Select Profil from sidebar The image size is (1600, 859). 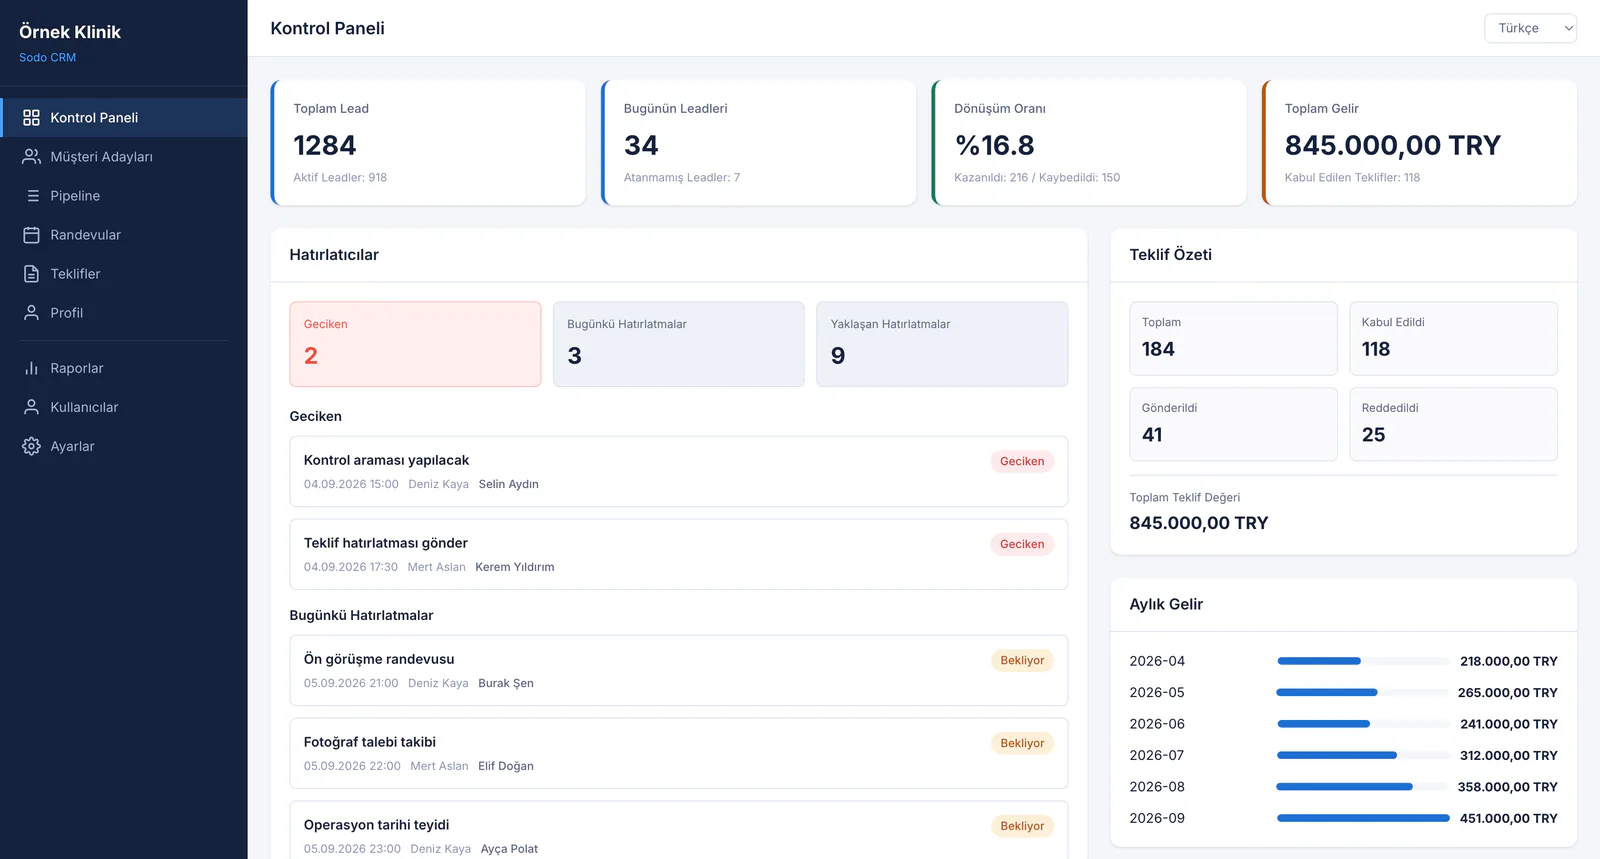(x=124, y=313)
